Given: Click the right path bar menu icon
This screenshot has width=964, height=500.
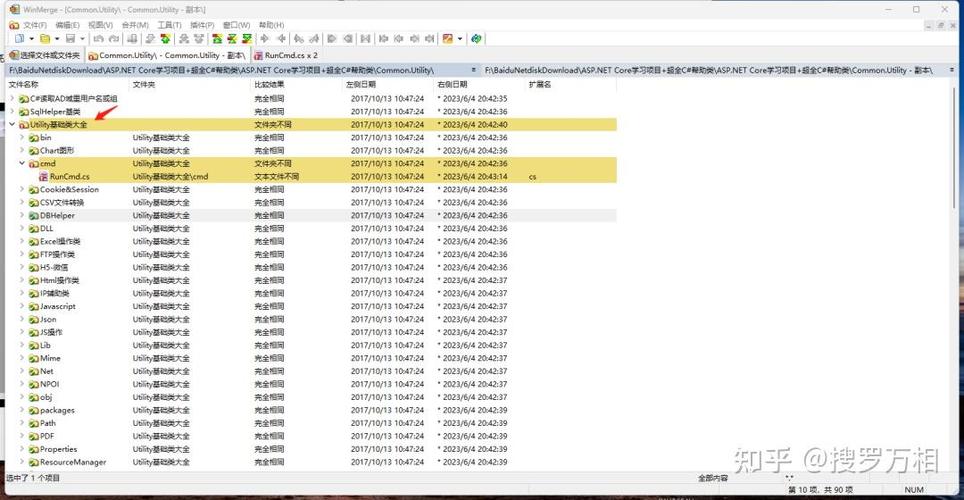Looking at the screenshot, I should pos(952,70).
